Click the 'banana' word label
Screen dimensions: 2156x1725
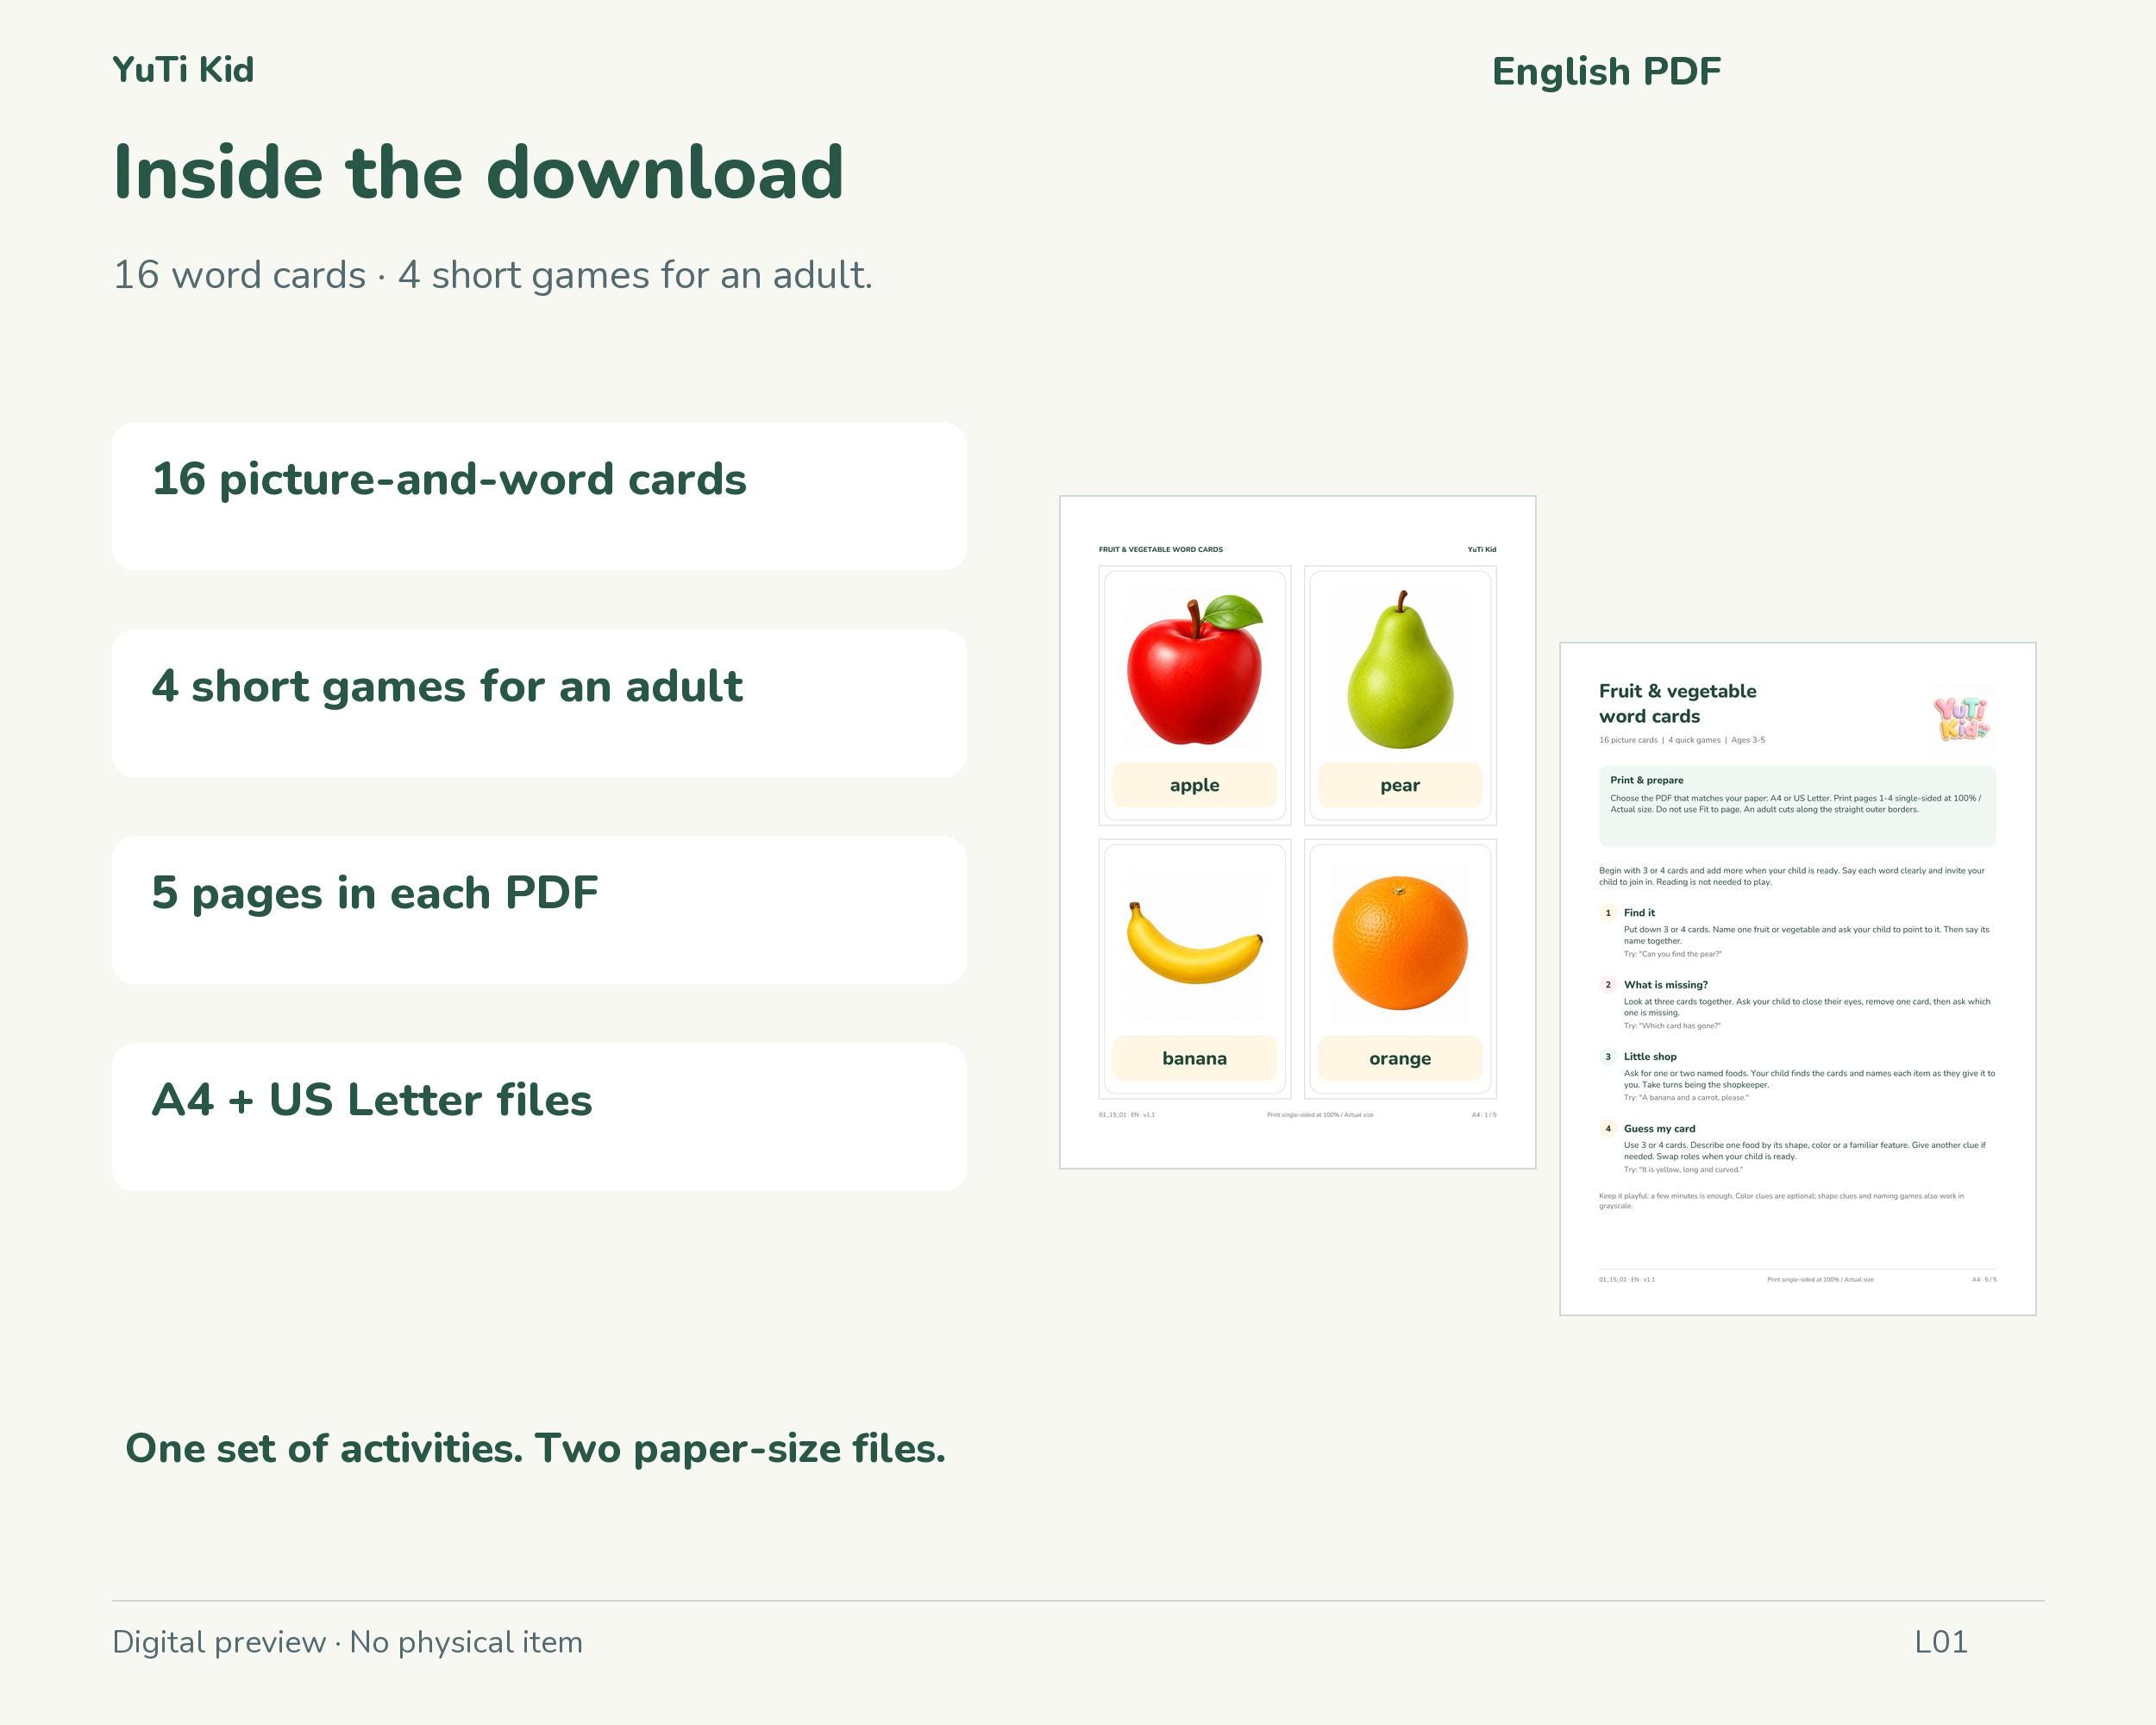pos(1195,1058)
